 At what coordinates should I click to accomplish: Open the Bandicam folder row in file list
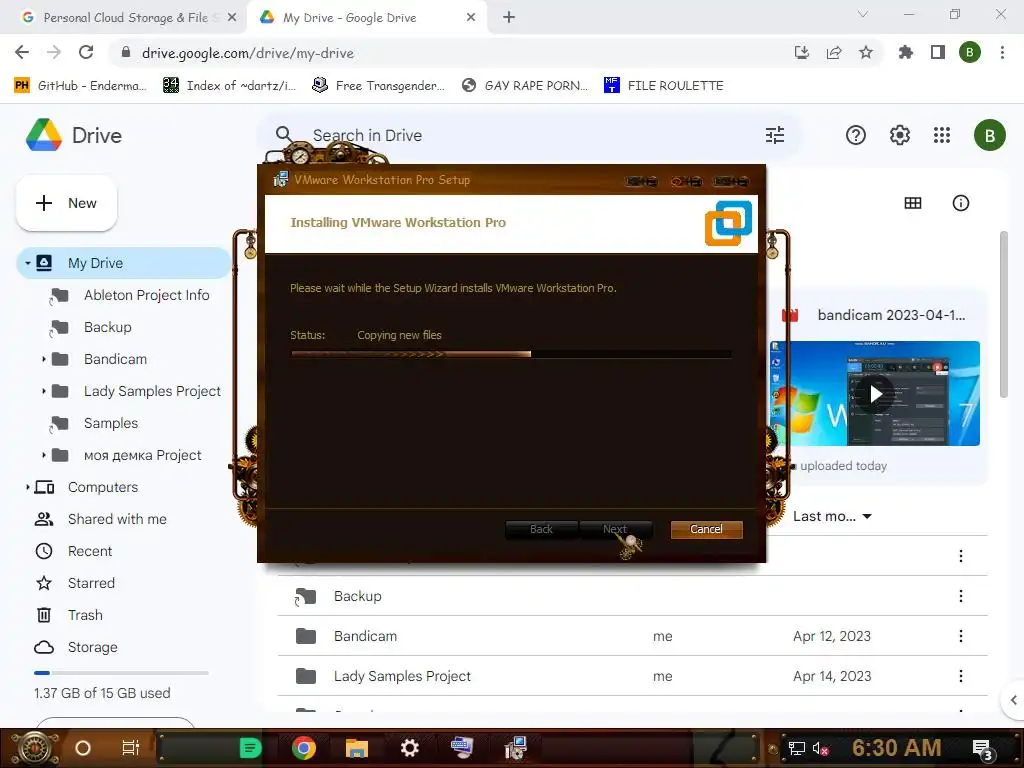click(632, 636)
